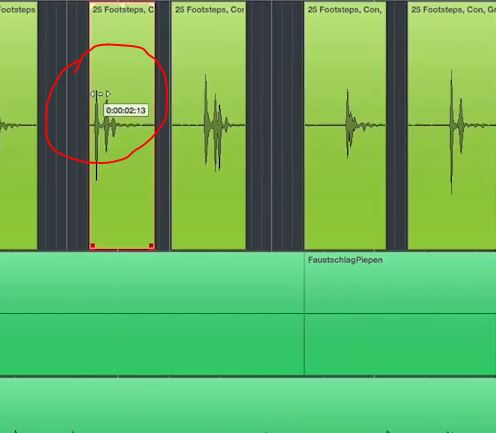
Task: Click the right-pointing triangle handle in selected clip
Action: tap(108, 94)
